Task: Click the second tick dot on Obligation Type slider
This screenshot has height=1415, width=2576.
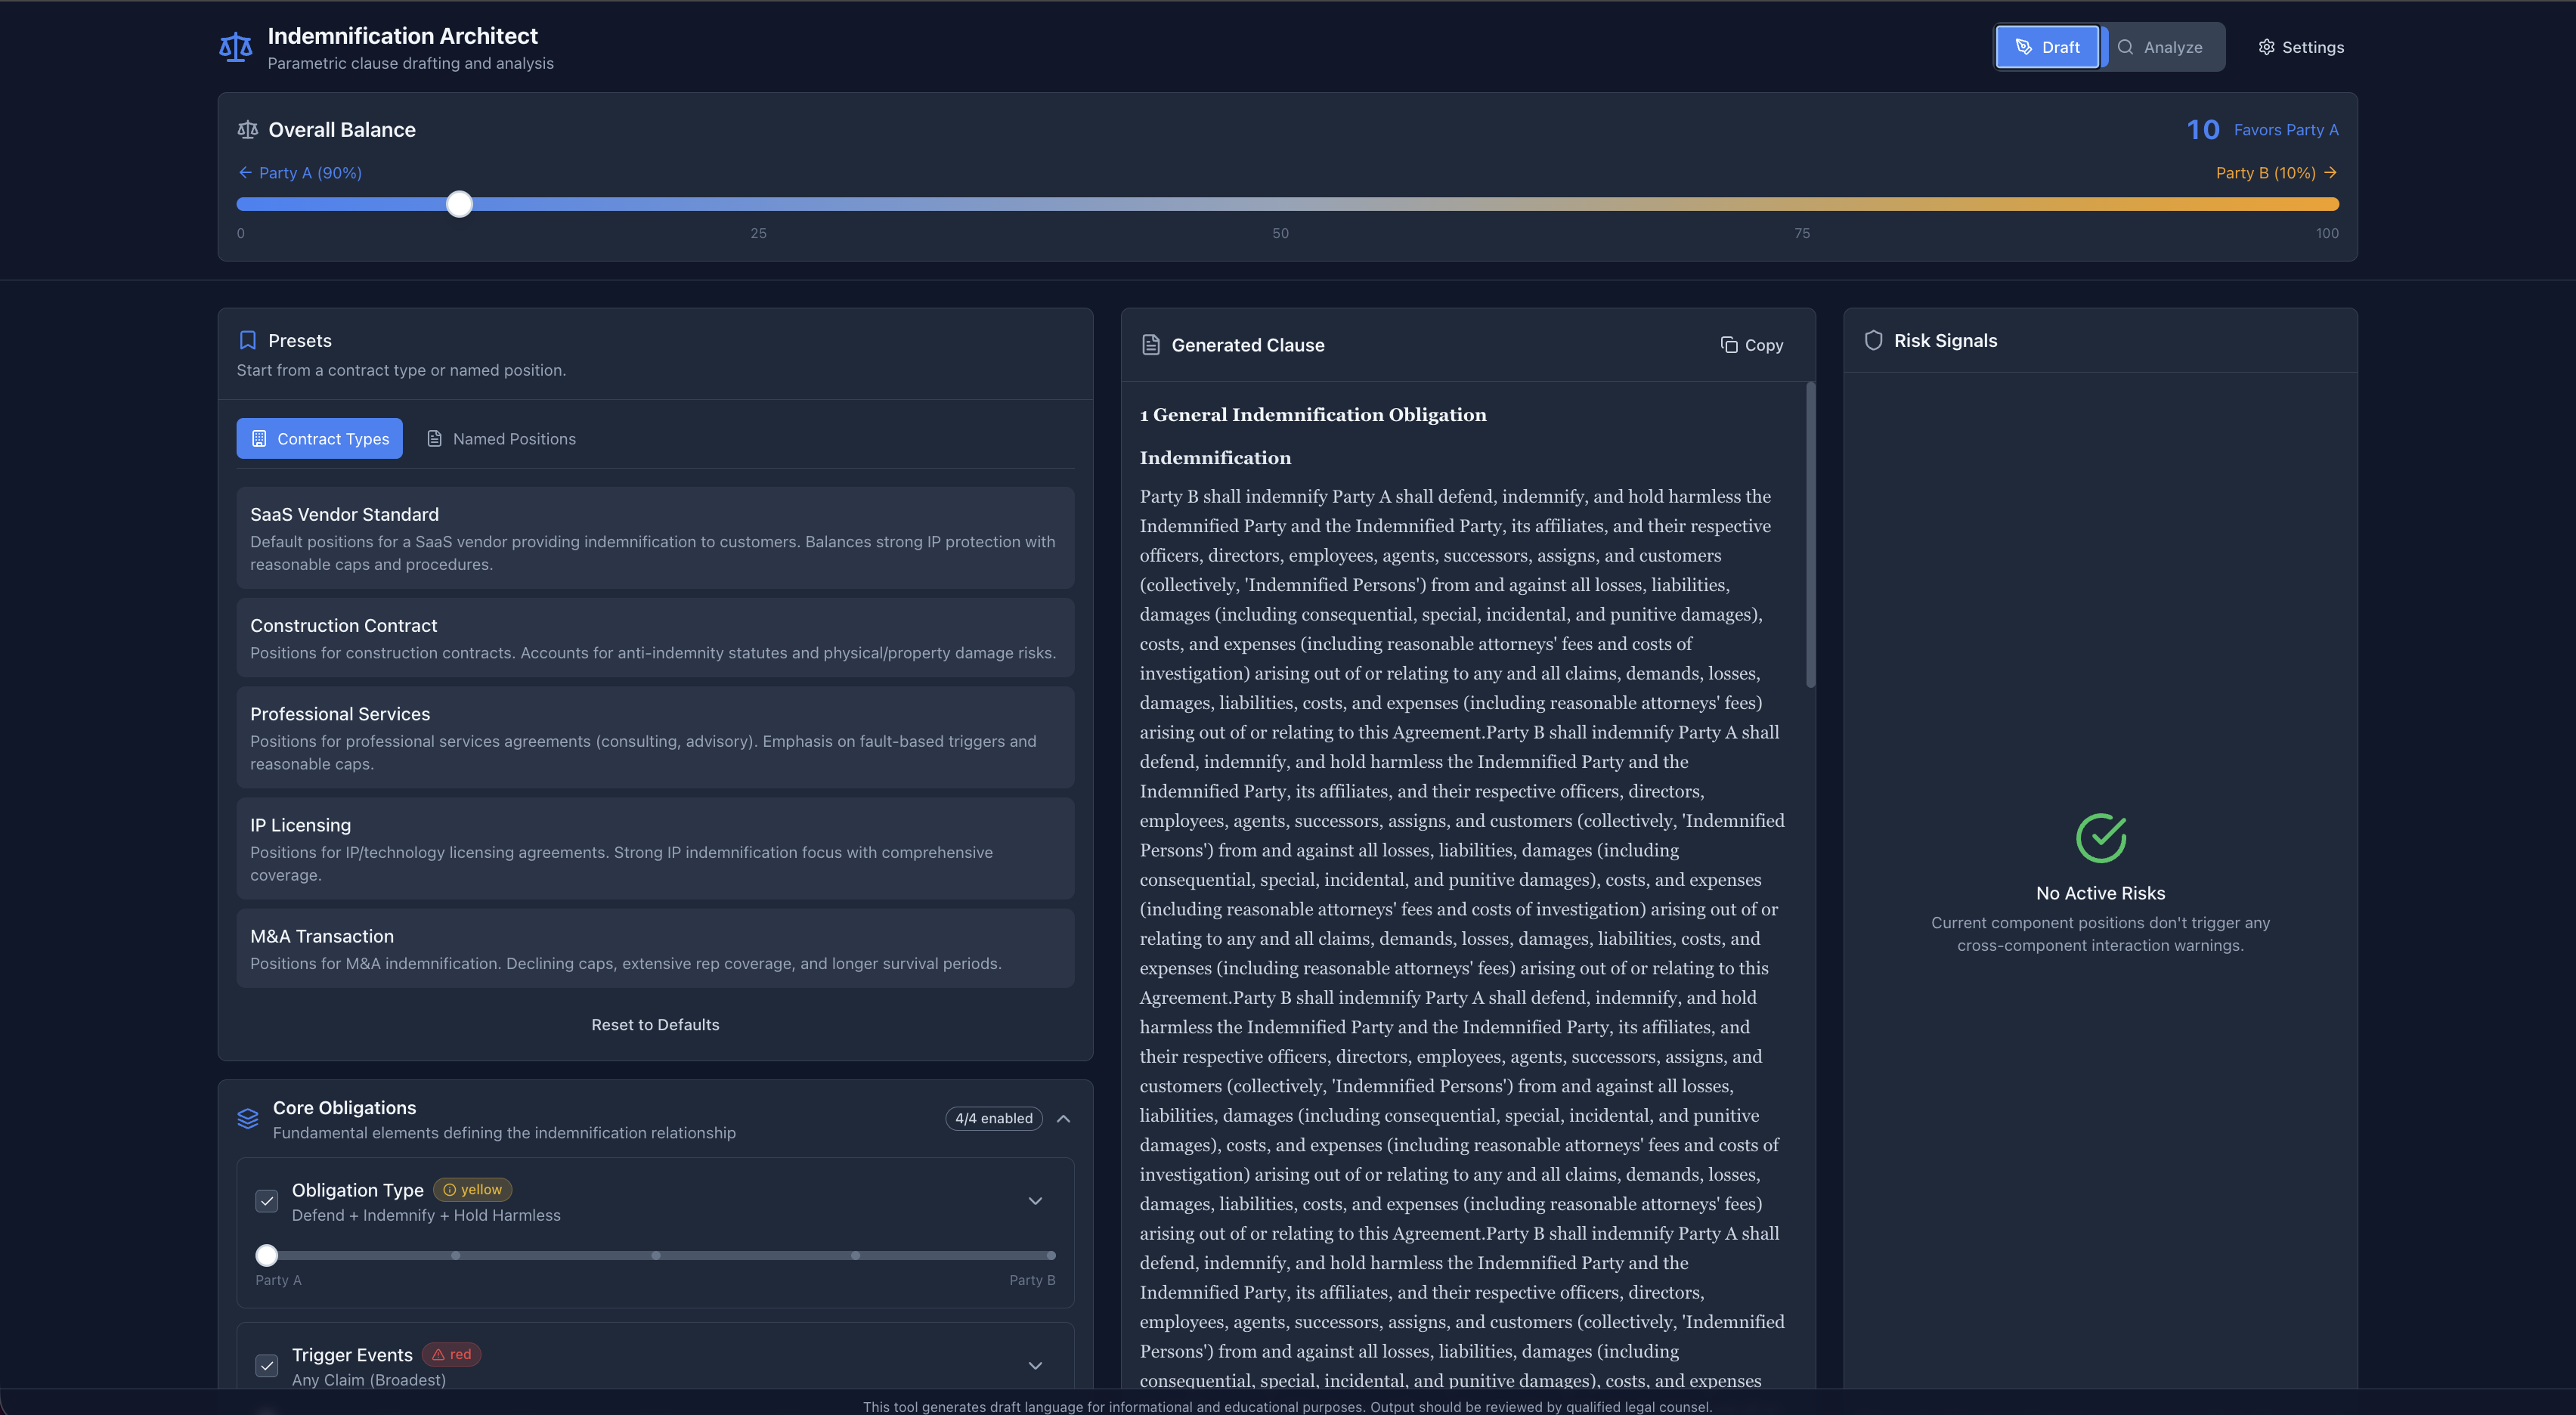Action: [456, 1255]
